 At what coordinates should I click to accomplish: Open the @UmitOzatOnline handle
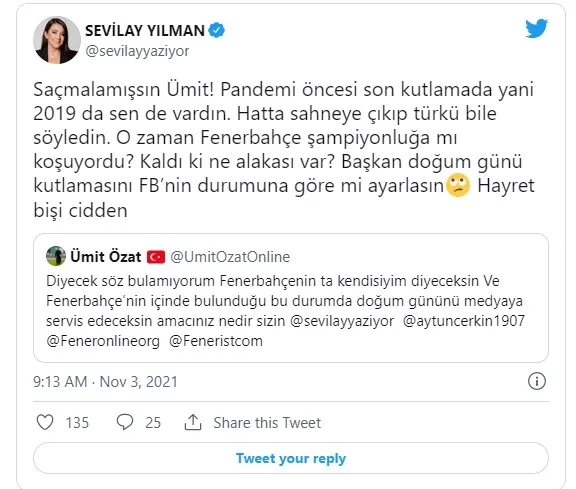pos(230,257)
